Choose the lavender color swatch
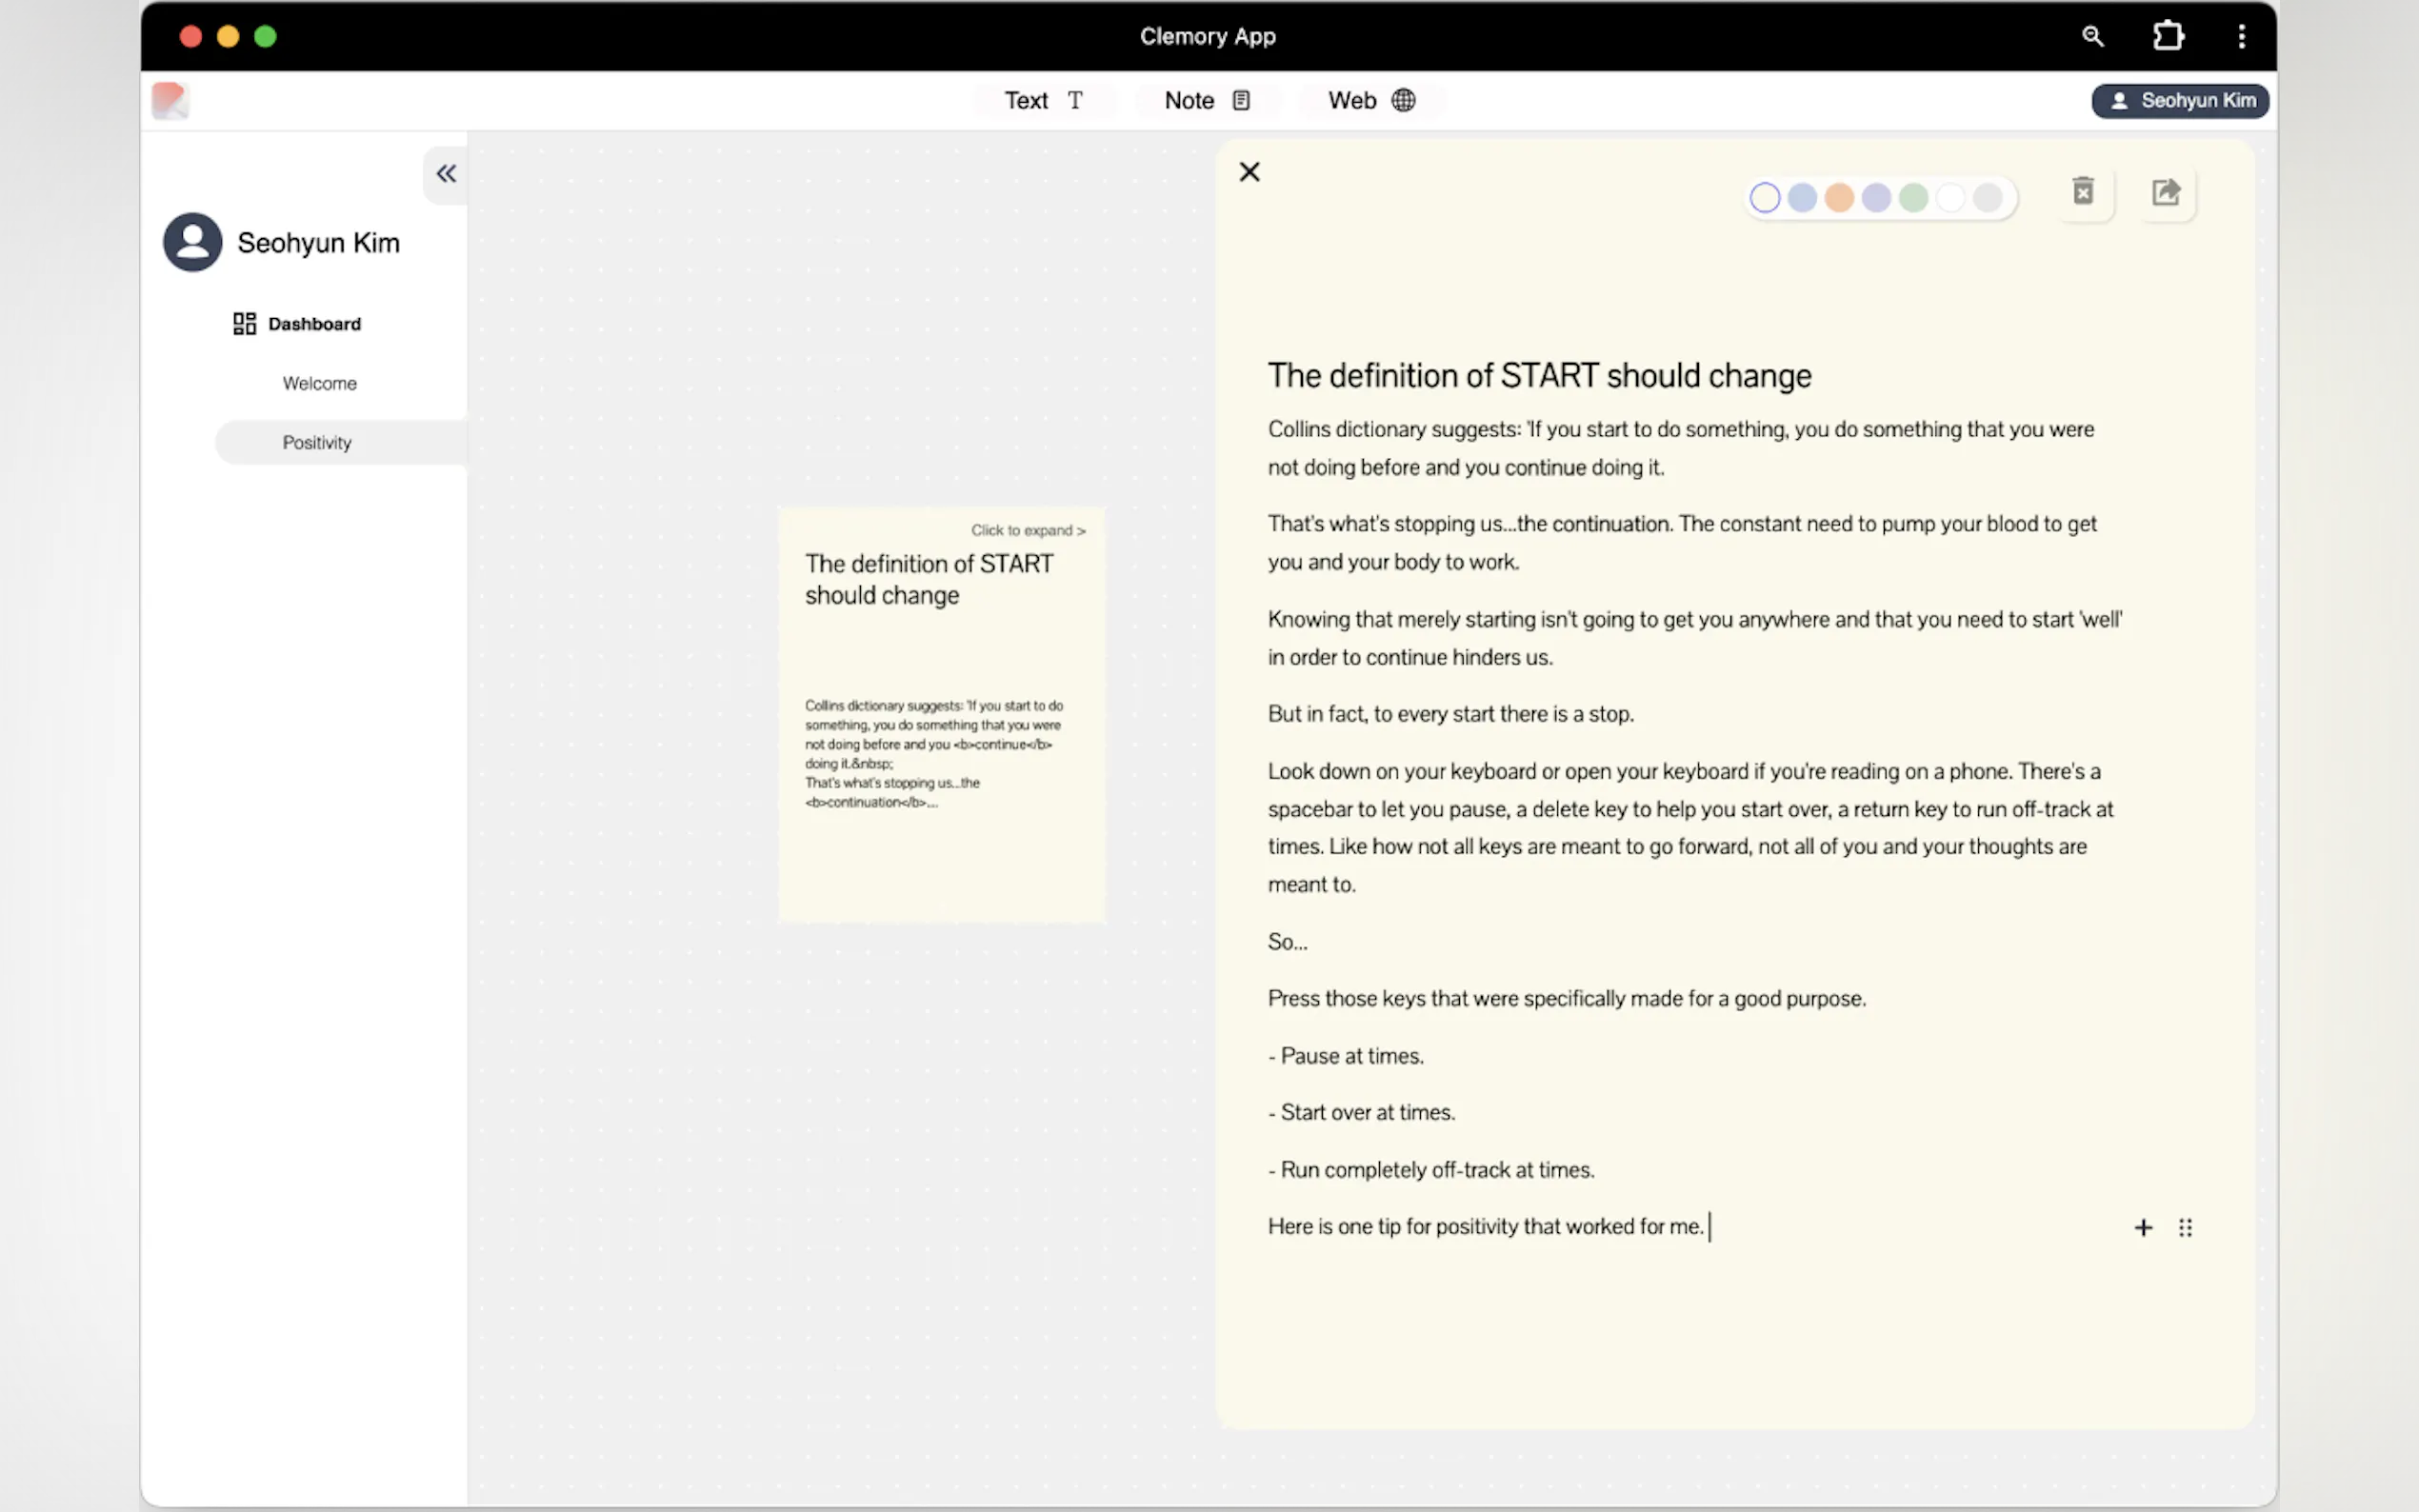The width and height of the screenshot is (2419, 1512). tap(1876, 198)
